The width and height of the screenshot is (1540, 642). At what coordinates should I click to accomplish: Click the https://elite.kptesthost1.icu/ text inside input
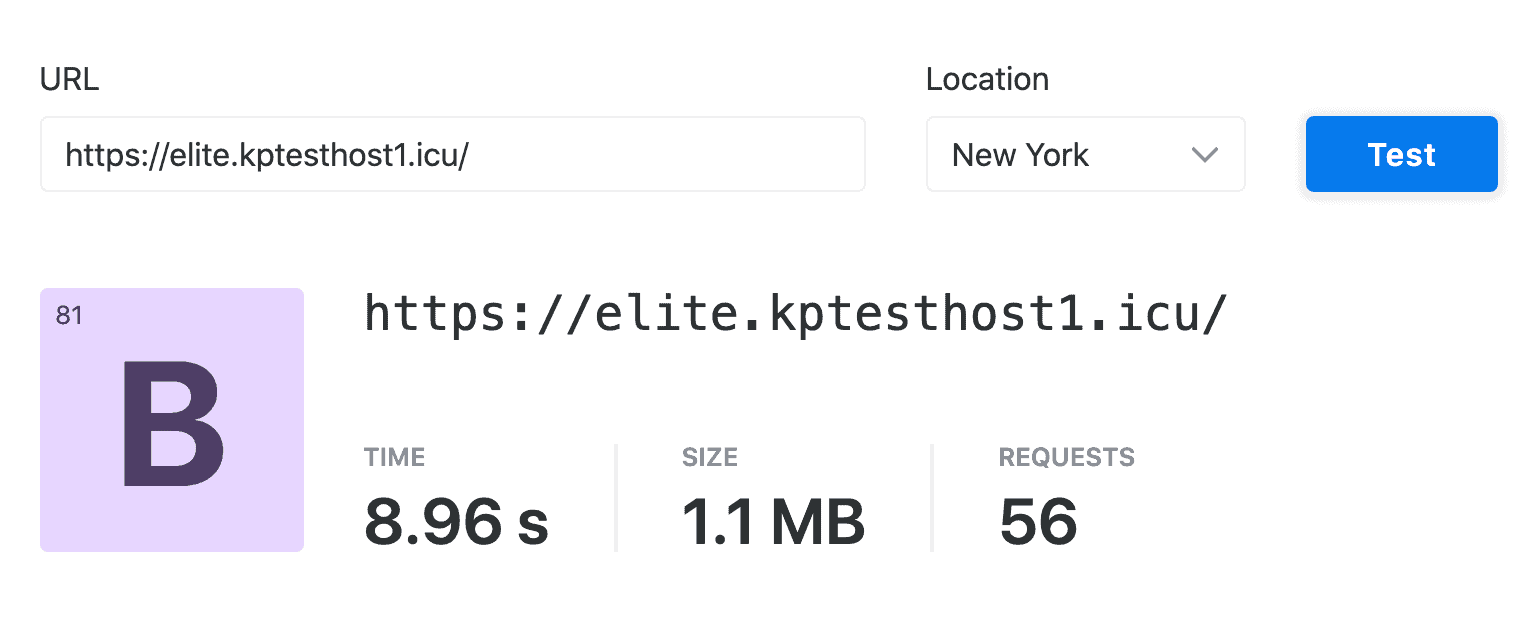point(267,155)
